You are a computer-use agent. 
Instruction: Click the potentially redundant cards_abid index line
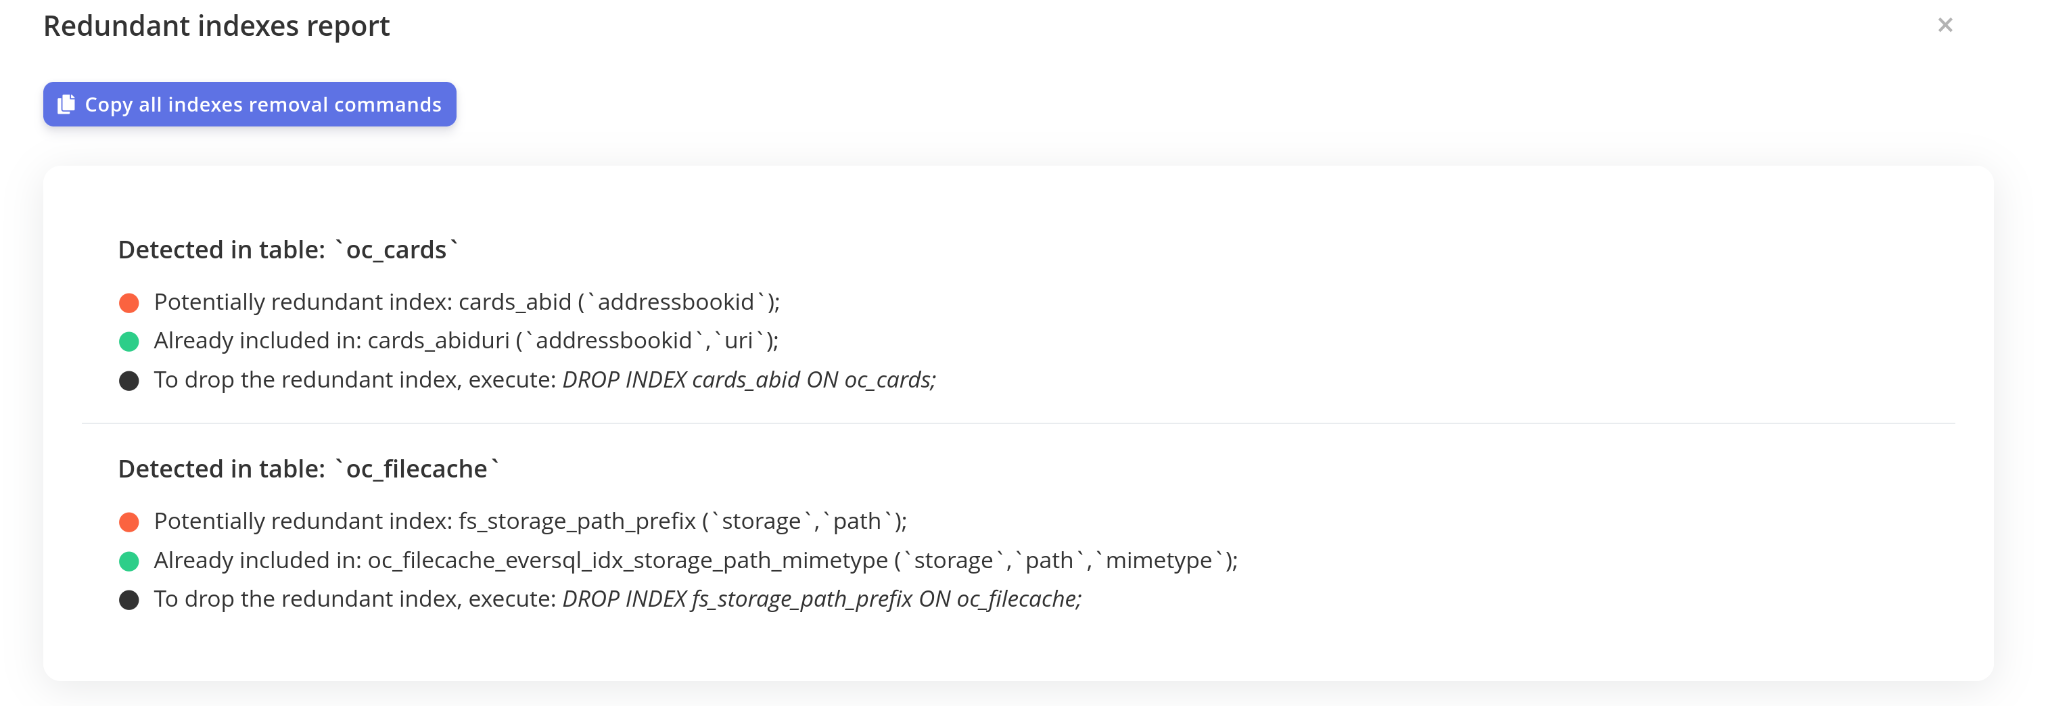click(467, 302)
